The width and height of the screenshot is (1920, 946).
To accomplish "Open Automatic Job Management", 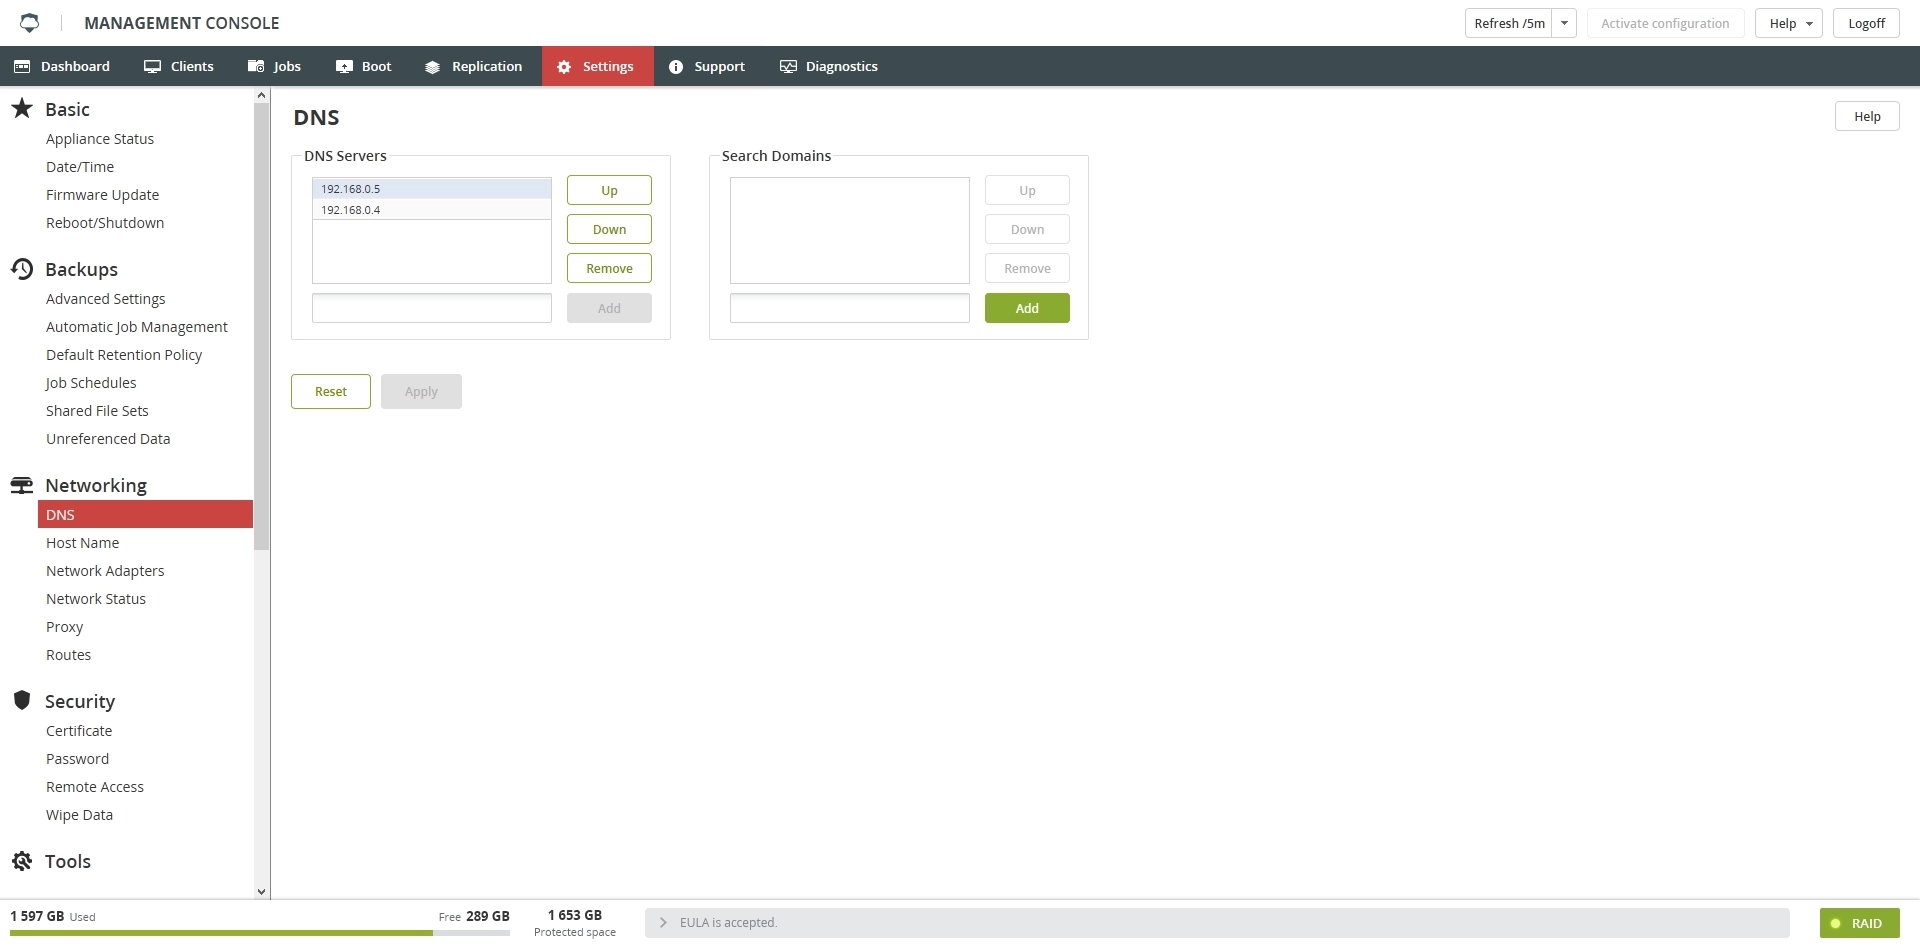I will (x=137, y=327).
